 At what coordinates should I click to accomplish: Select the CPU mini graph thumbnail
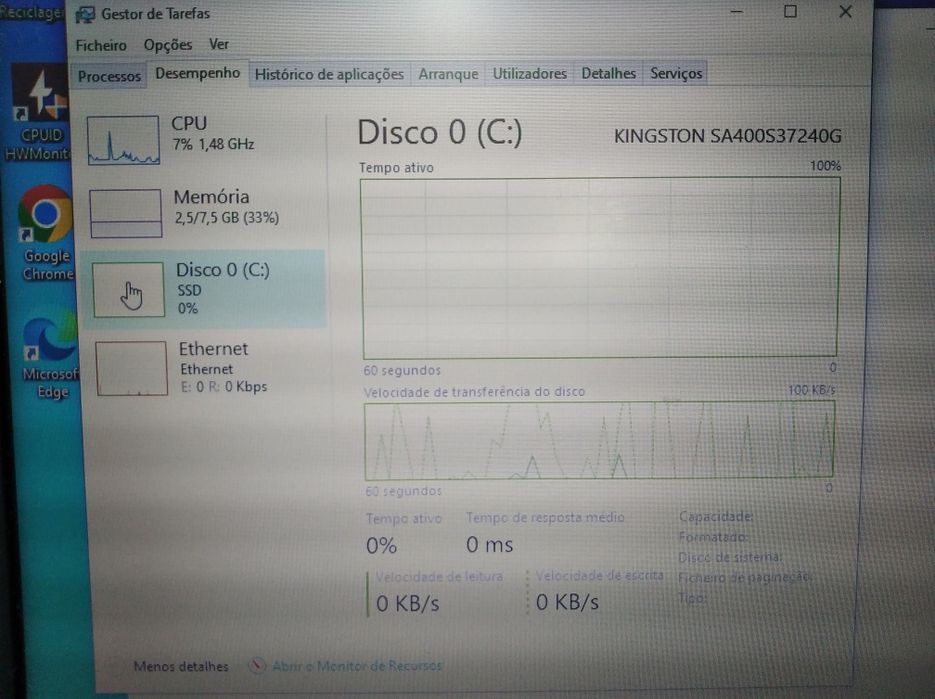point(123,140)
